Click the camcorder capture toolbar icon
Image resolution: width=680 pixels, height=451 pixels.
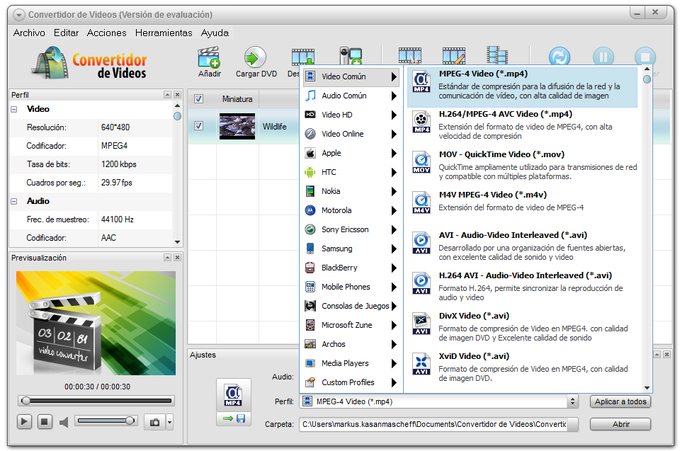click(x=350, y=56)
